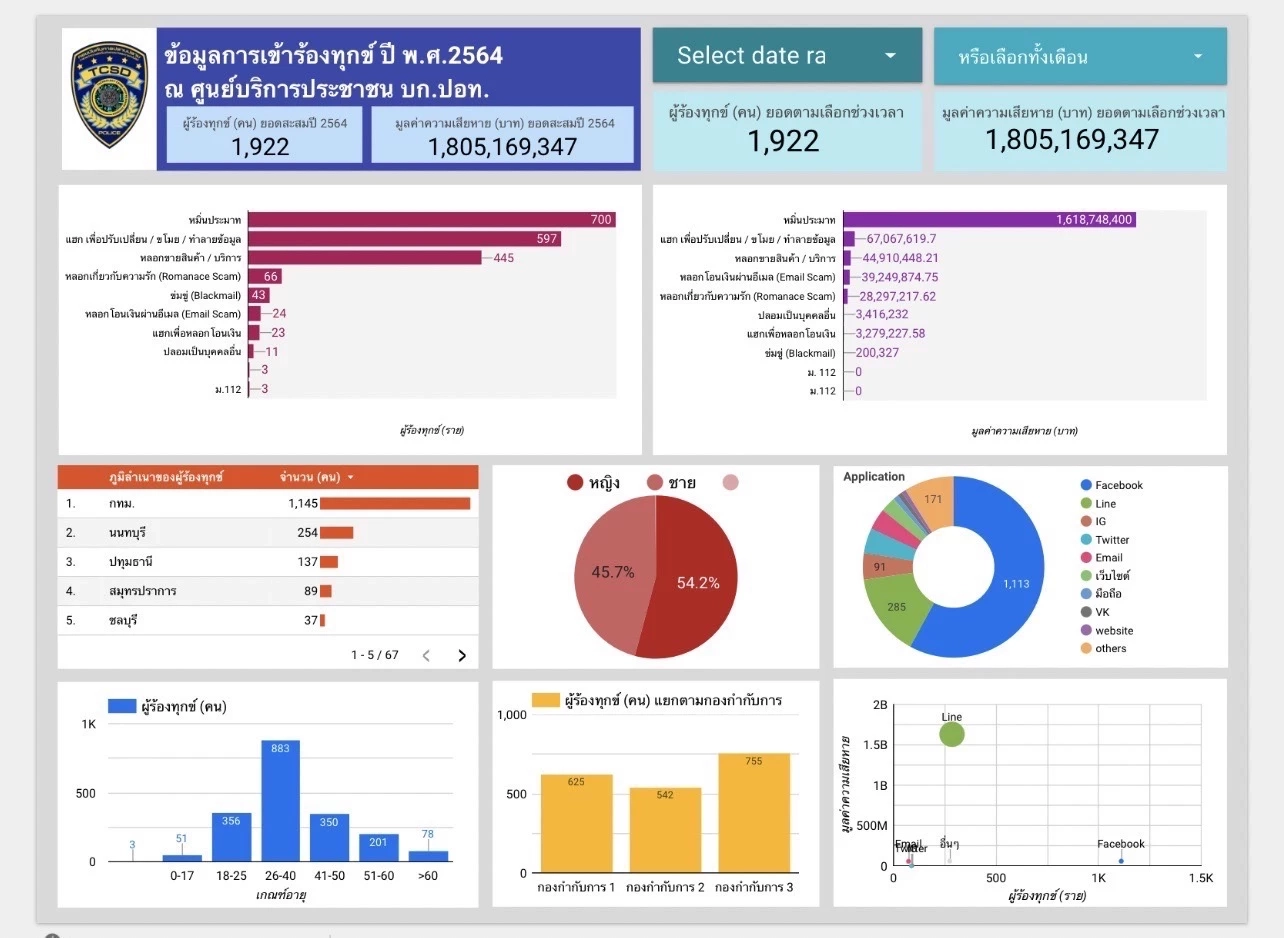1284x938 pixels.
Task: Select the Twitter legend entry
Action: pyautogui.click(x=1111, y=540)
